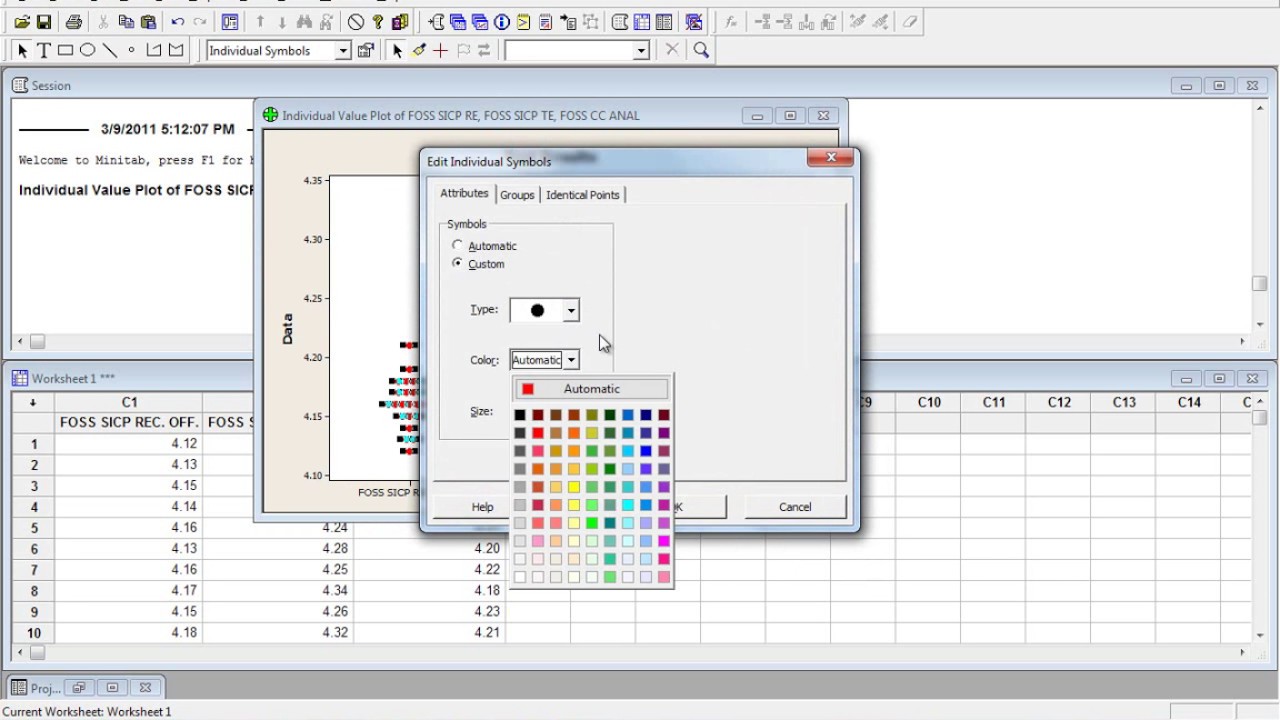Click the worksheet data direction arrow cell

(x=34, y=402)
